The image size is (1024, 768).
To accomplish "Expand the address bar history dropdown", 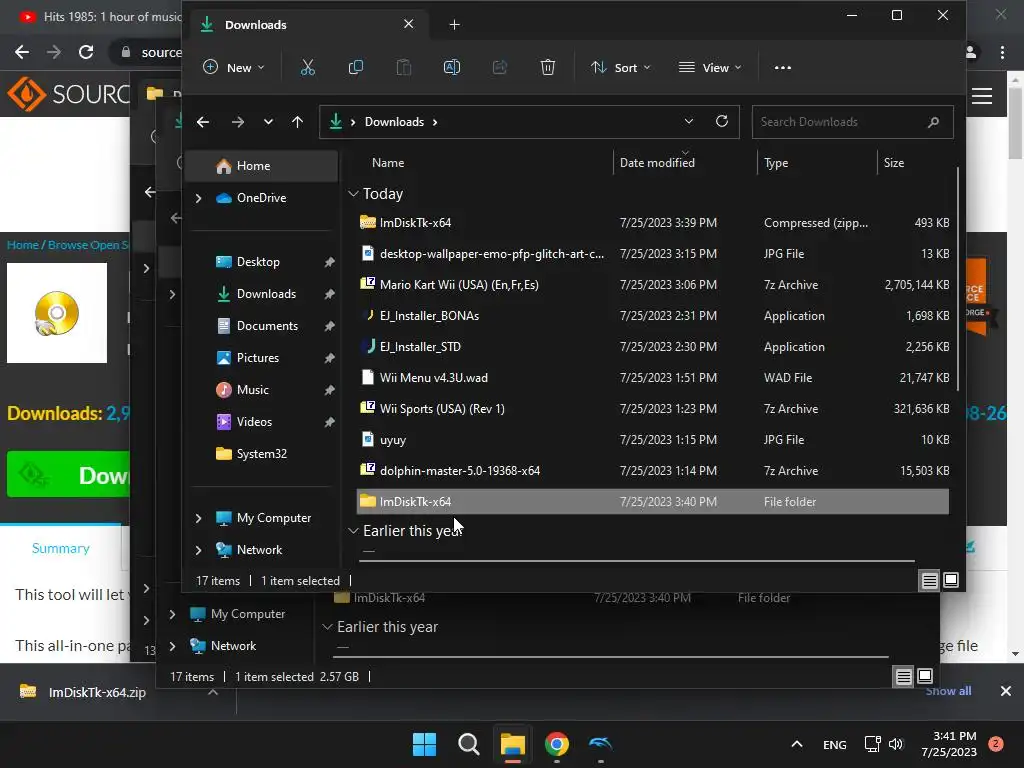I will tap(688, 121).
